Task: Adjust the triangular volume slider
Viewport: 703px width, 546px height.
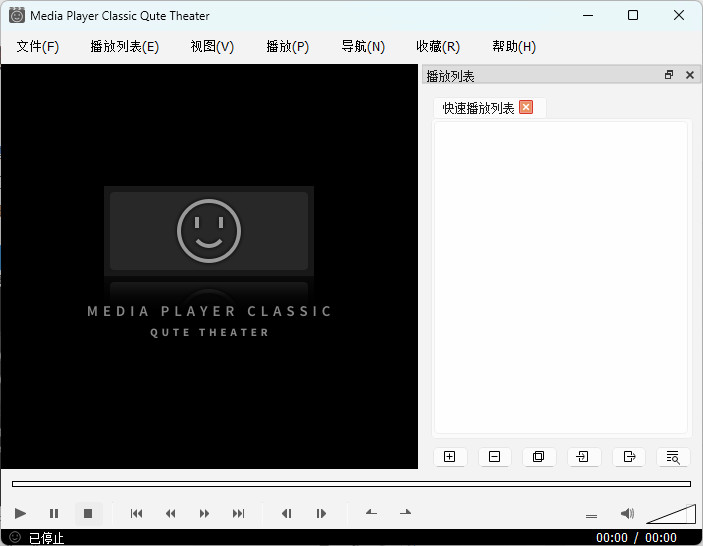Action: [671, 514]
